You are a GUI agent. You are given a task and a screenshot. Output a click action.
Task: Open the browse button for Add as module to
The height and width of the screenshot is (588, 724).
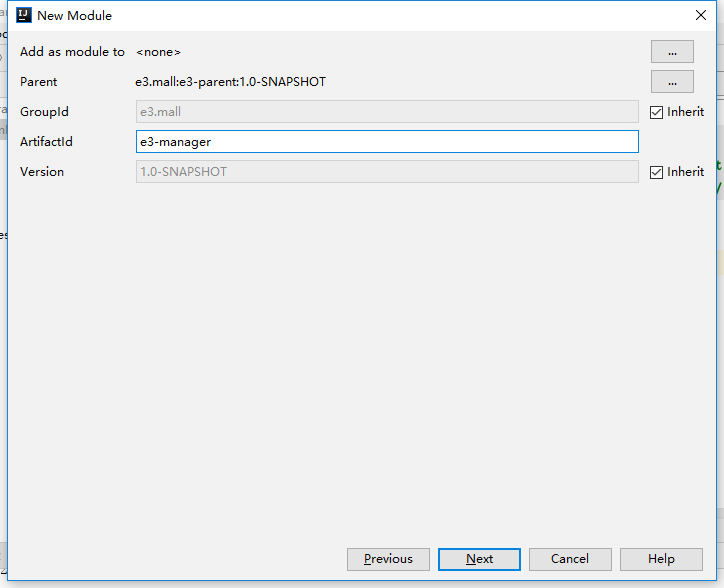672,52
